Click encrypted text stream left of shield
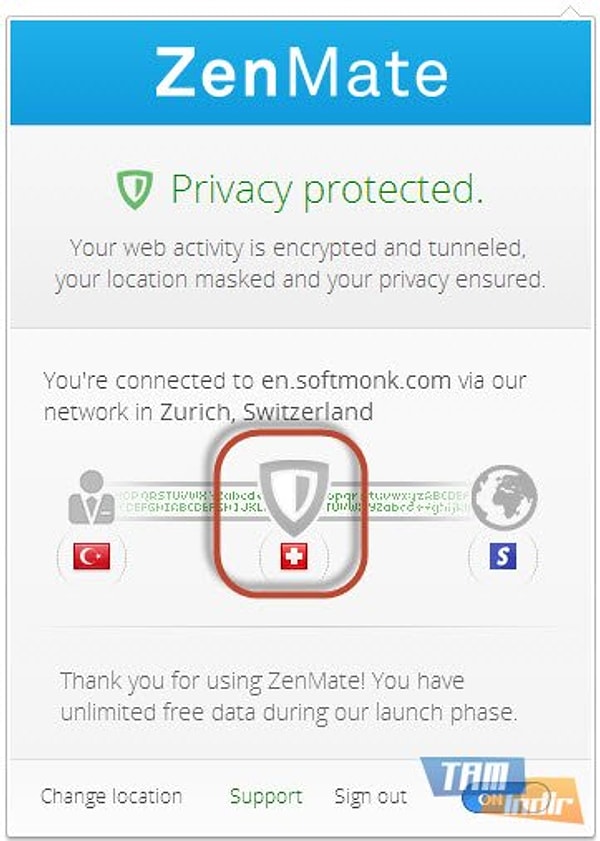This screenshot has height=841, width=600. pos(189,501)
